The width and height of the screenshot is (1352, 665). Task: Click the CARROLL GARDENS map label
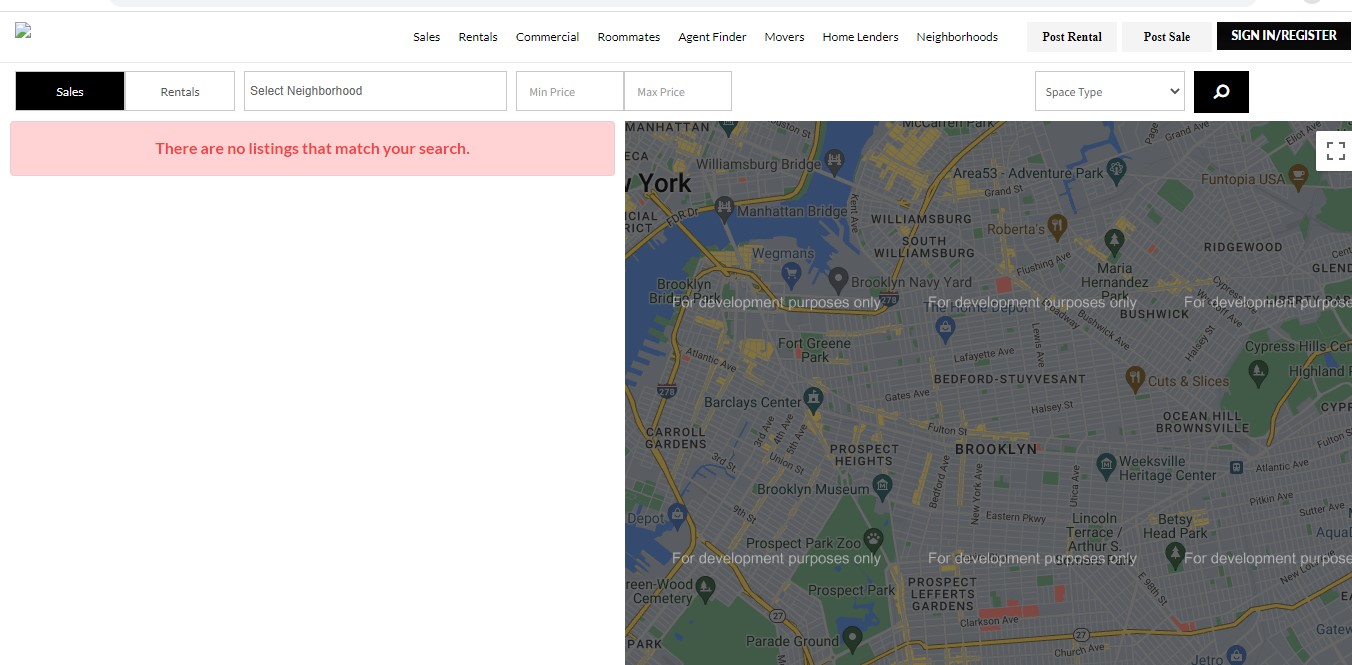click(676, 437)
